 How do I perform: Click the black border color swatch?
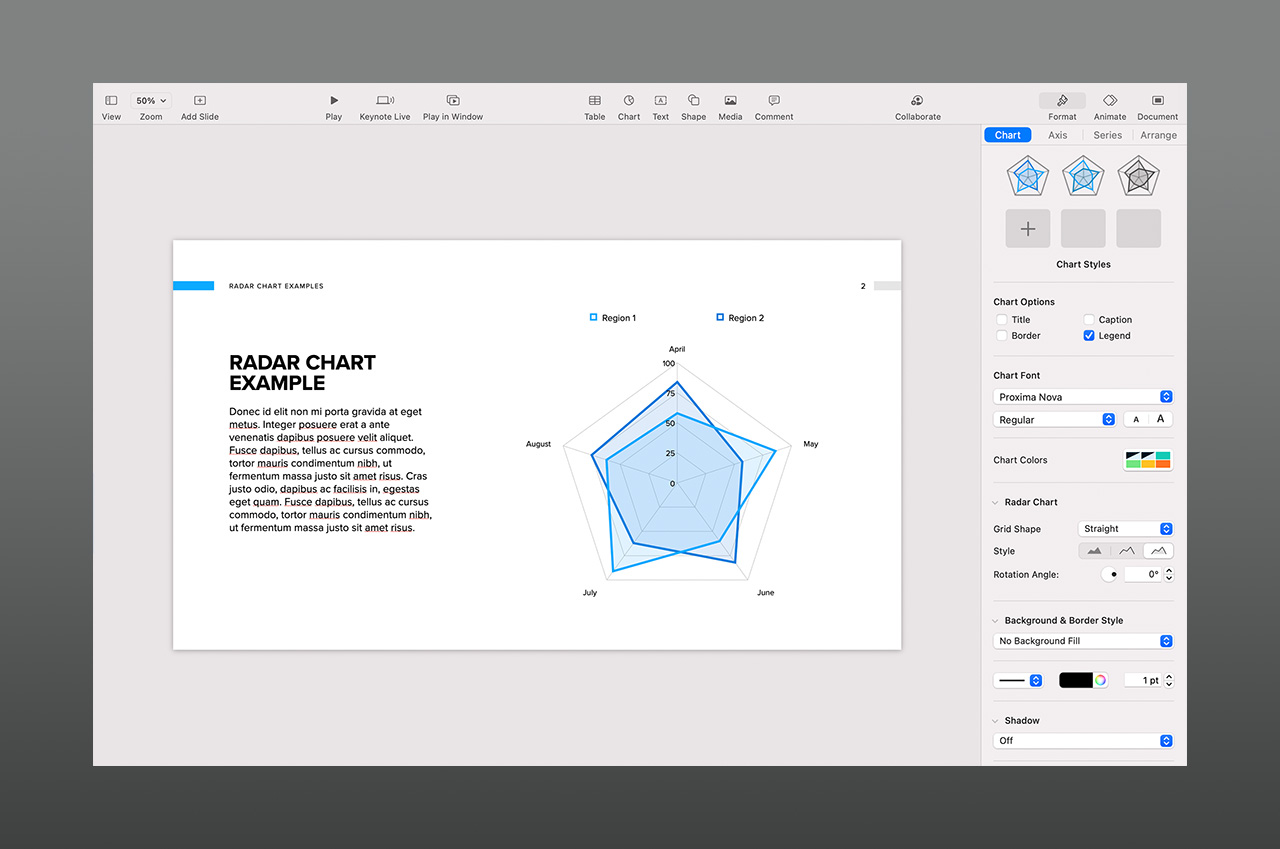(1076, 680)
